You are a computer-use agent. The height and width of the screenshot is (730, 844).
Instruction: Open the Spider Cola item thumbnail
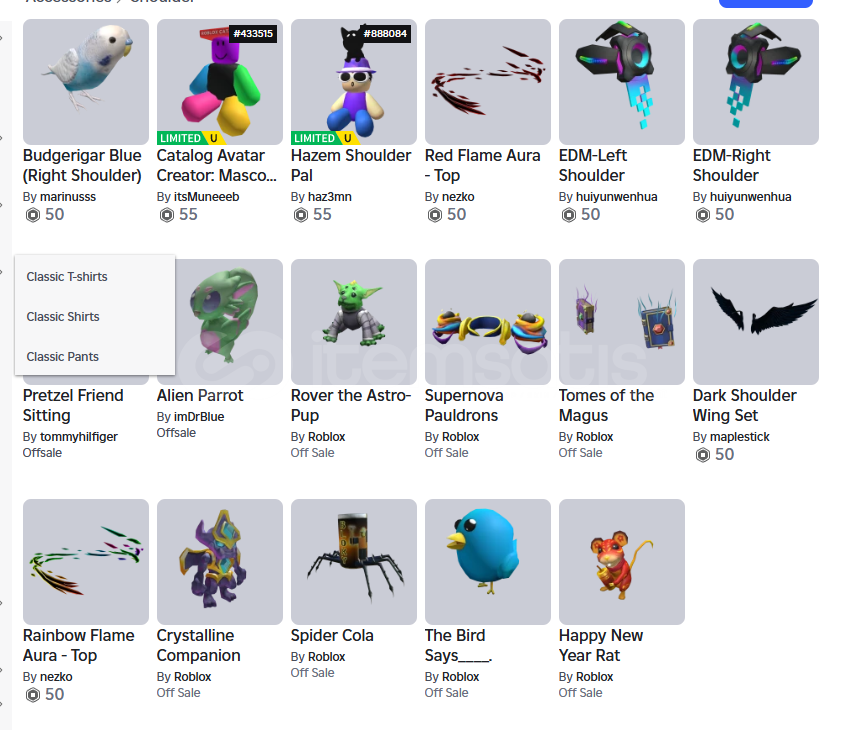click(354, 561)
